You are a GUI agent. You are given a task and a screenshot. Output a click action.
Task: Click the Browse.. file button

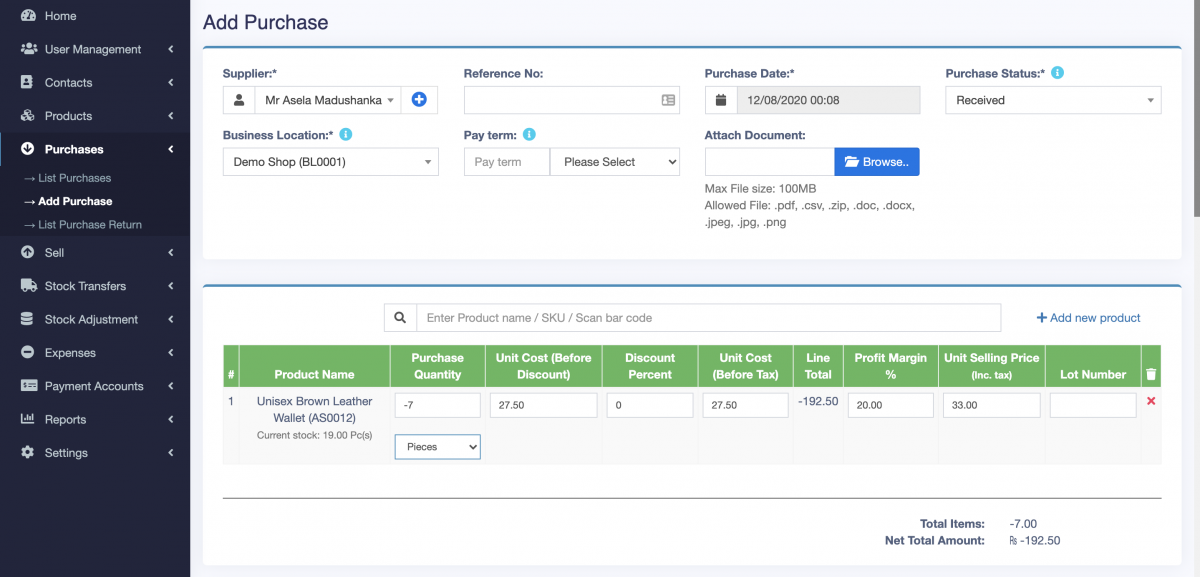[x=877, y=162]
